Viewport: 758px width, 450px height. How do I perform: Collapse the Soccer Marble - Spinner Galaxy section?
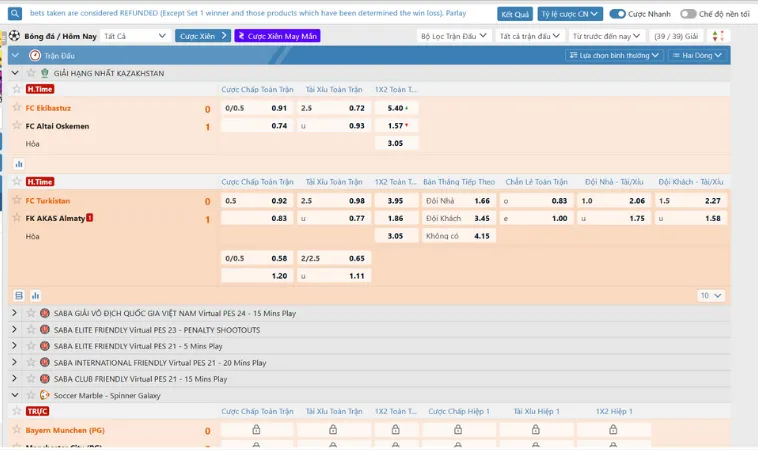click(x=14, y=395)
